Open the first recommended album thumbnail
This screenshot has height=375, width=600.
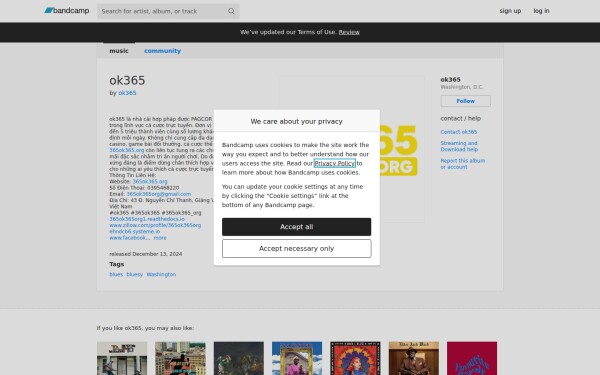click(x=122, y=358)
